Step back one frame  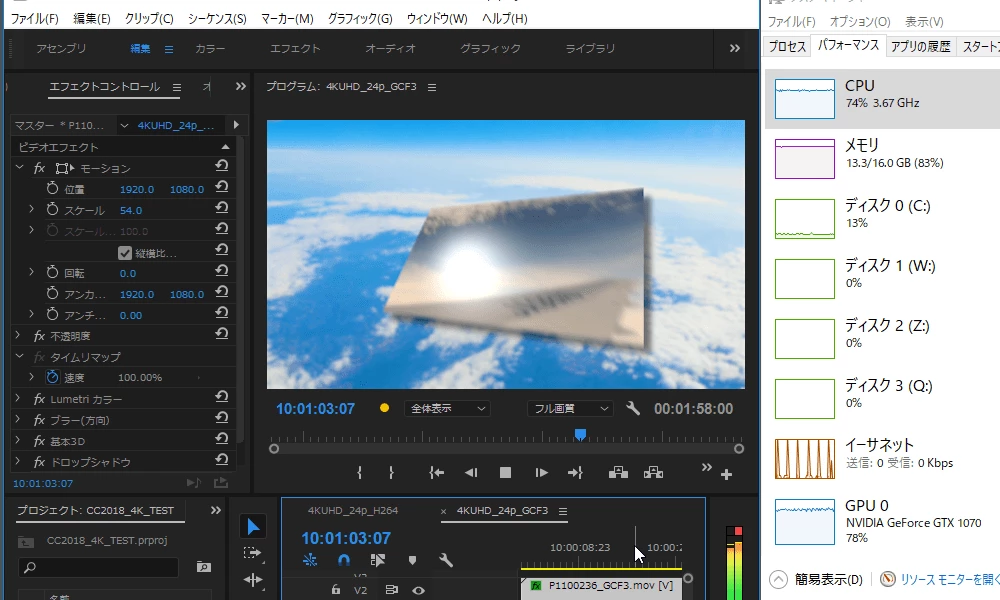[x=471, y=472]
